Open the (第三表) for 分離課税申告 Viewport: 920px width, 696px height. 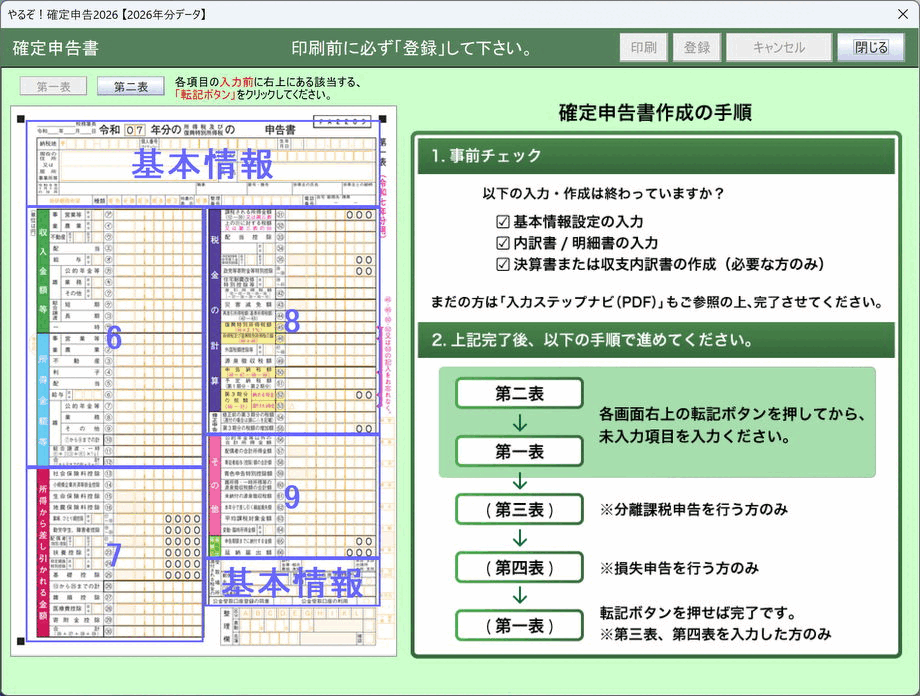[x=520, y=509]
